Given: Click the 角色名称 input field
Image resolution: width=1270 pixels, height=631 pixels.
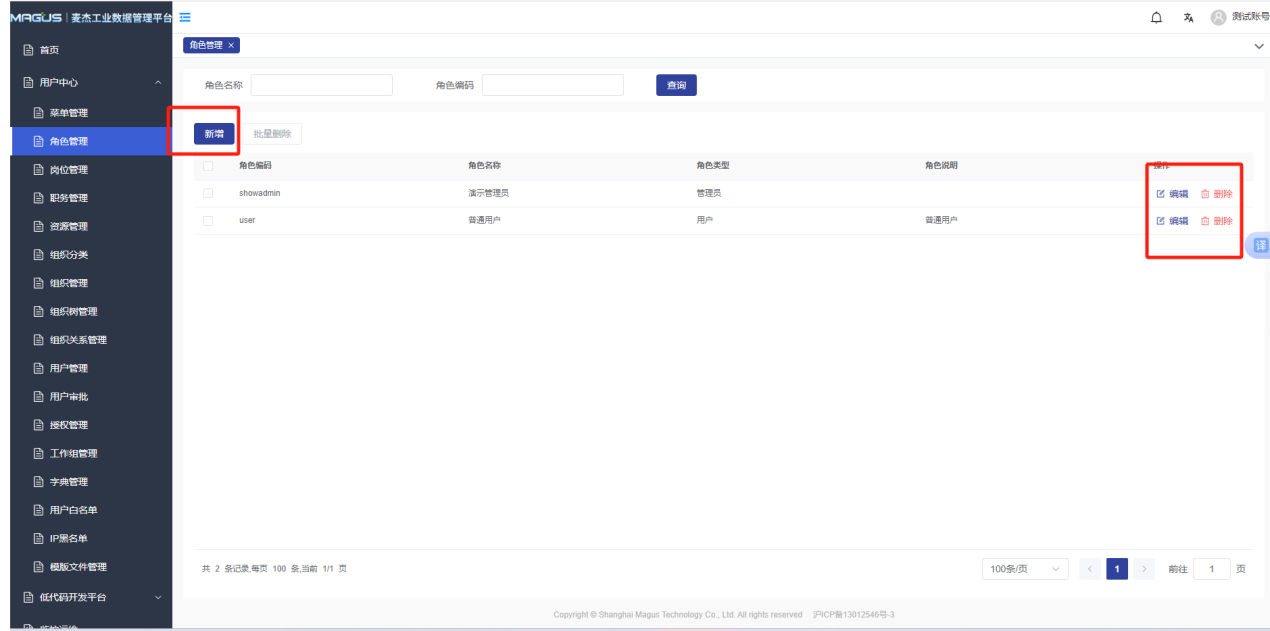Looking at the screenshot, I should click(321, 86).
